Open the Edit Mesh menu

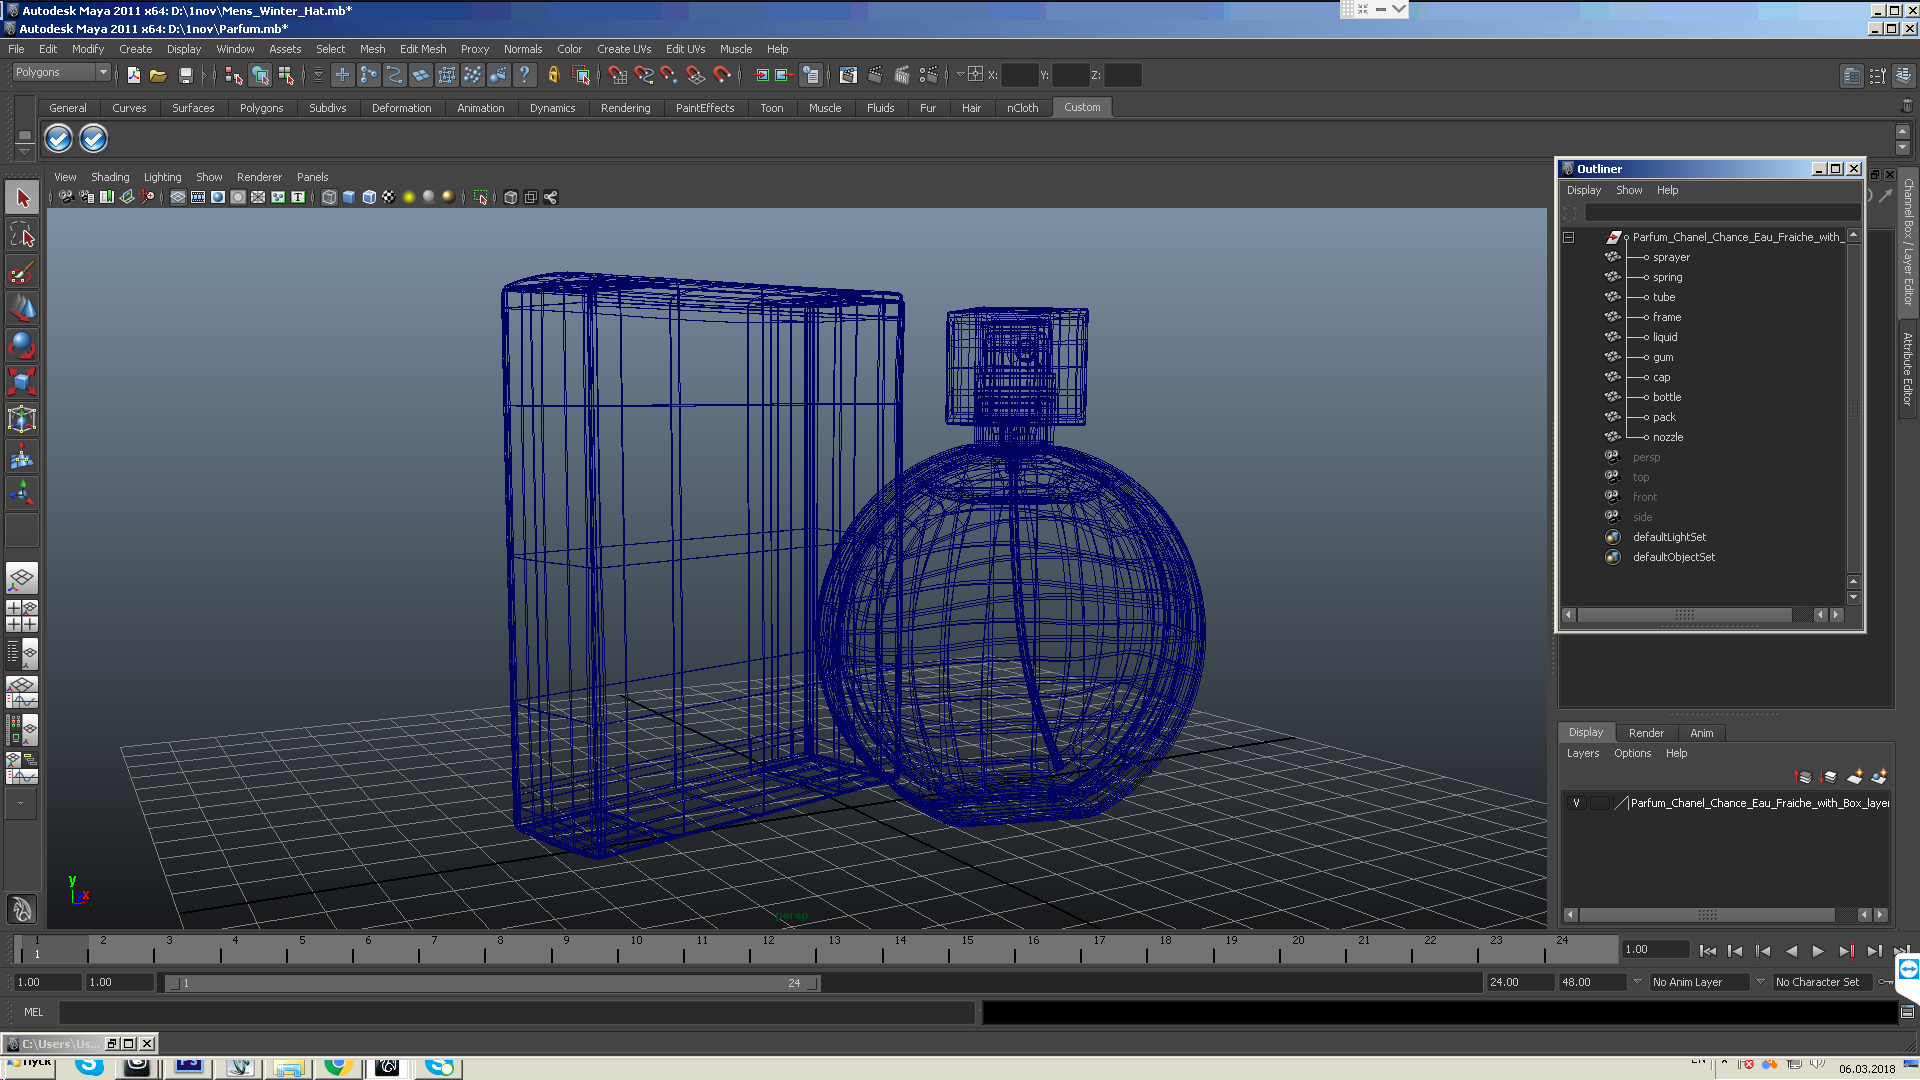click(422, 49)
